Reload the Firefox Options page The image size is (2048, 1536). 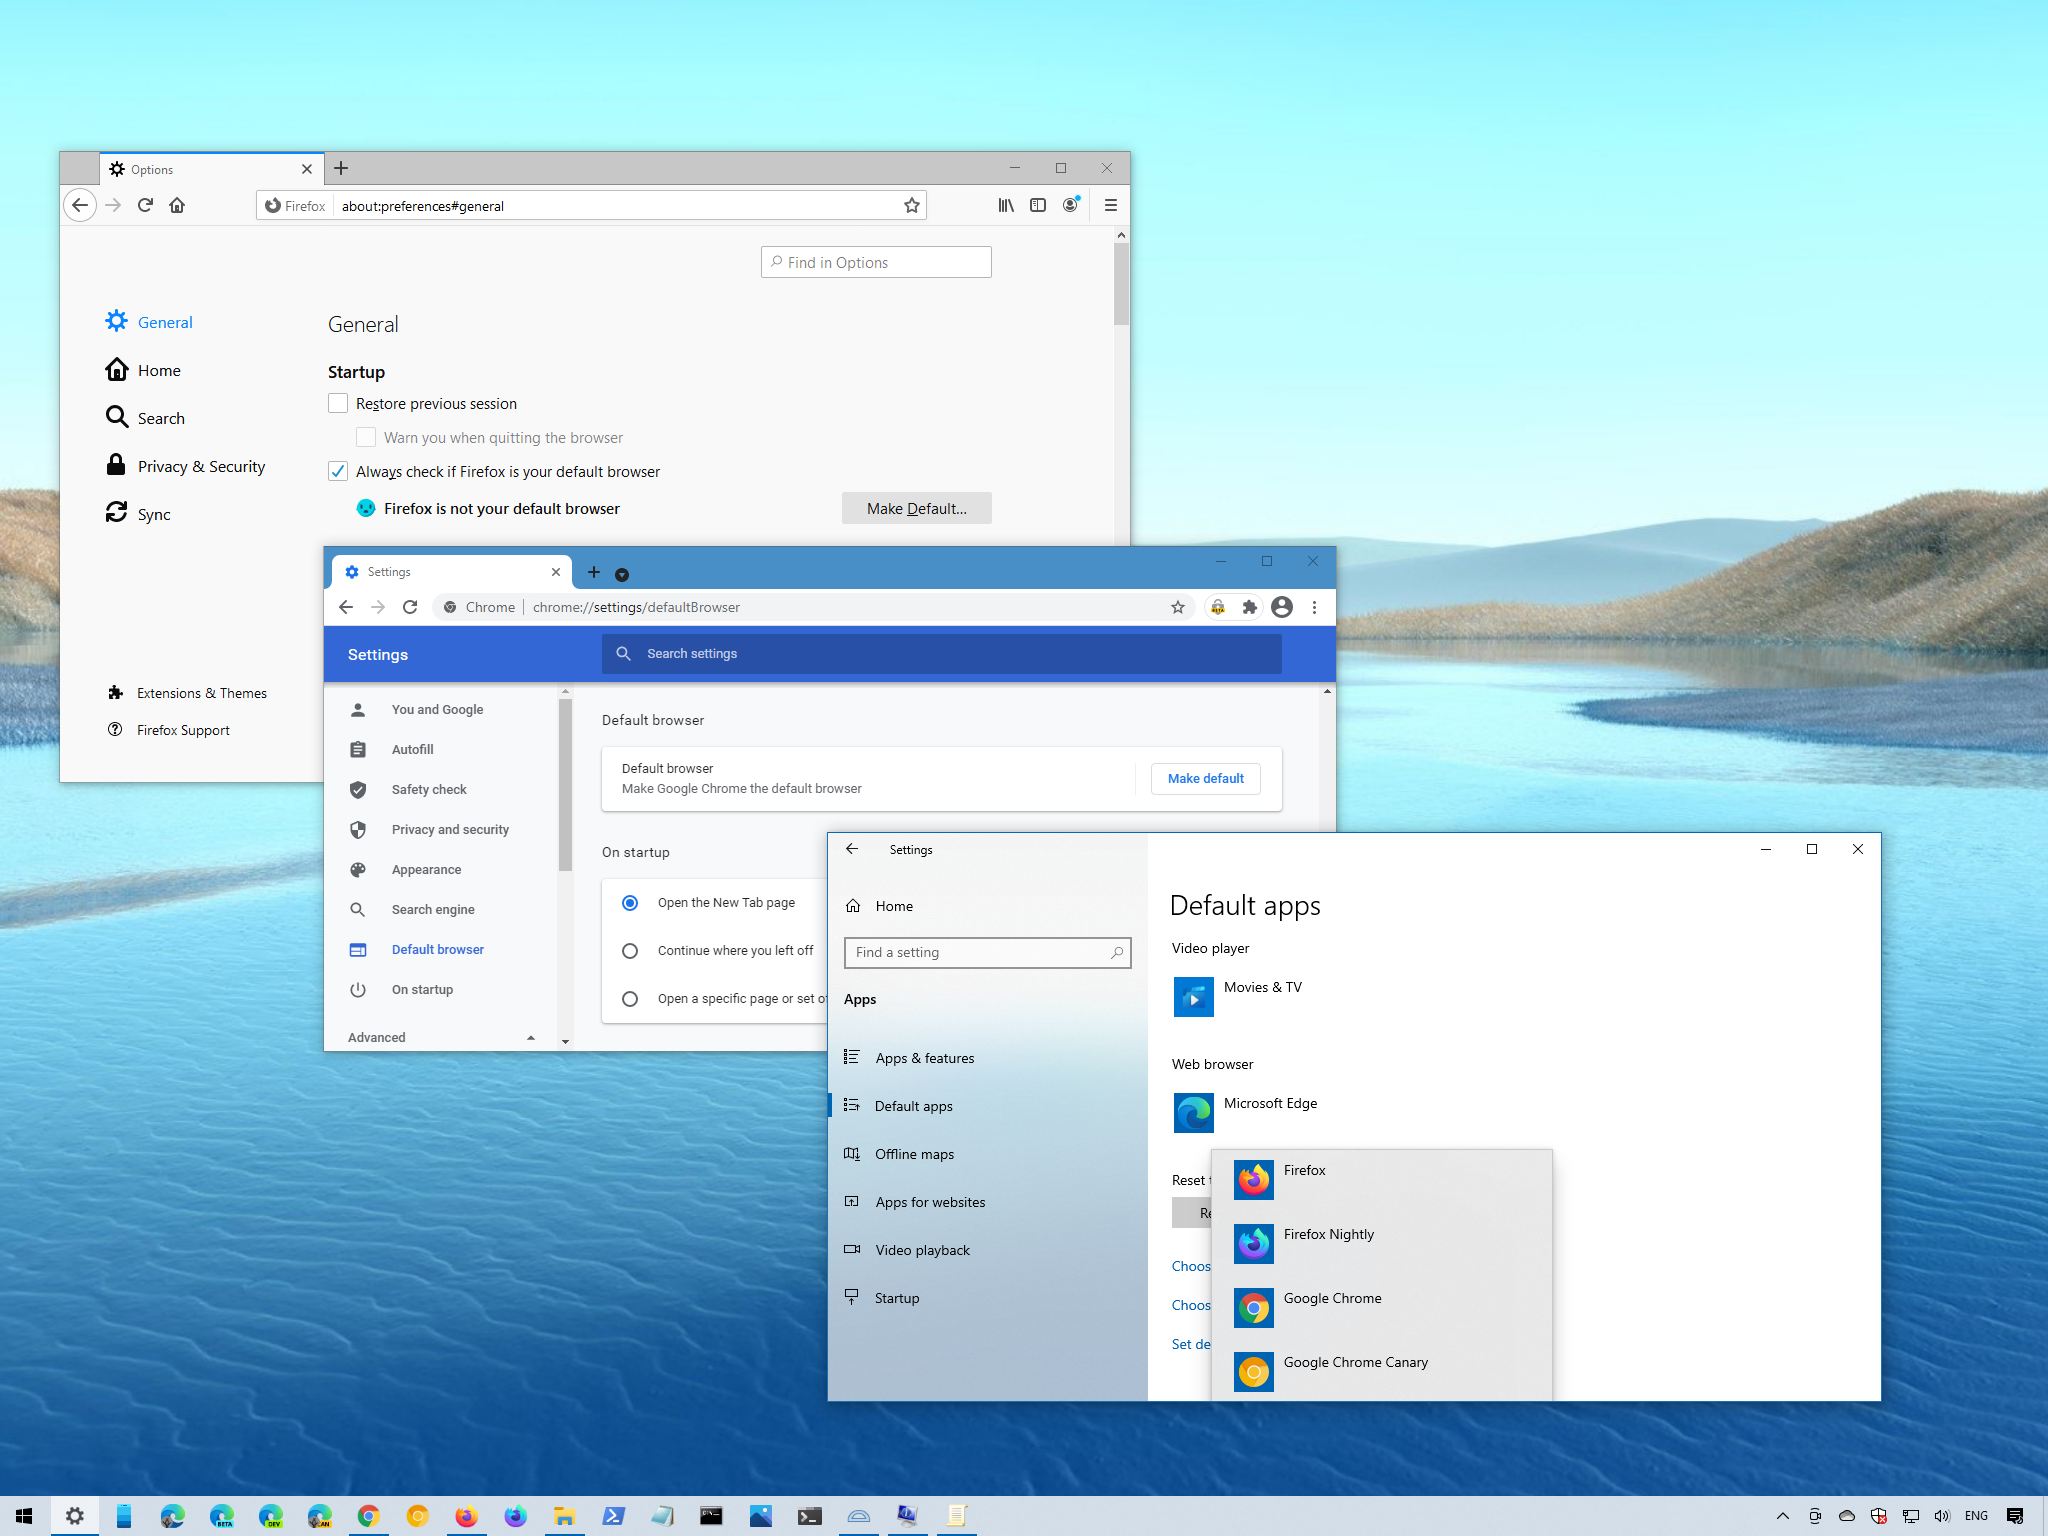pyautogui.click(x=145, y=205)
